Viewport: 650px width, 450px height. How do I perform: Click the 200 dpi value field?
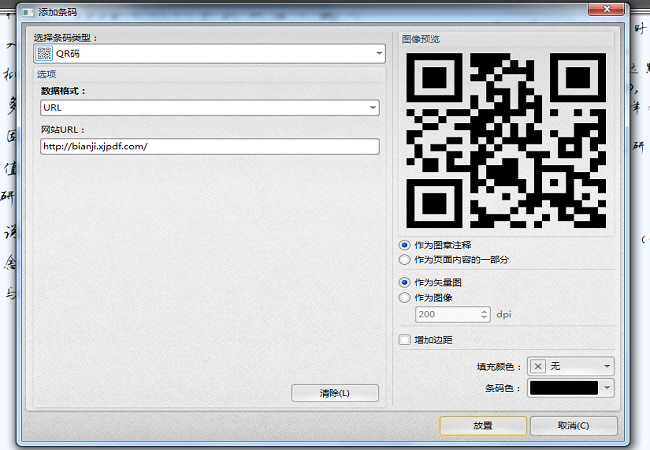448,315
